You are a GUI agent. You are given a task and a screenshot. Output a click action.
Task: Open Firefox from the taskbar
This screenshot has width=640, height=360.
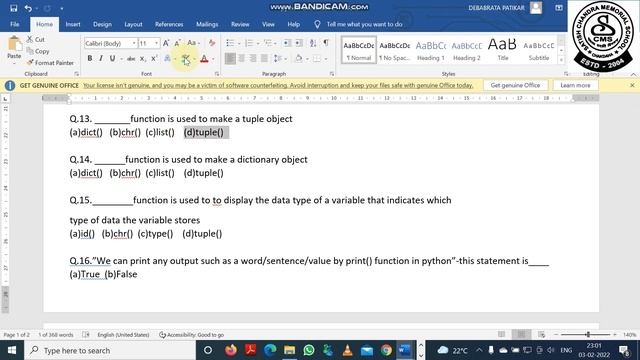point(231,350)
